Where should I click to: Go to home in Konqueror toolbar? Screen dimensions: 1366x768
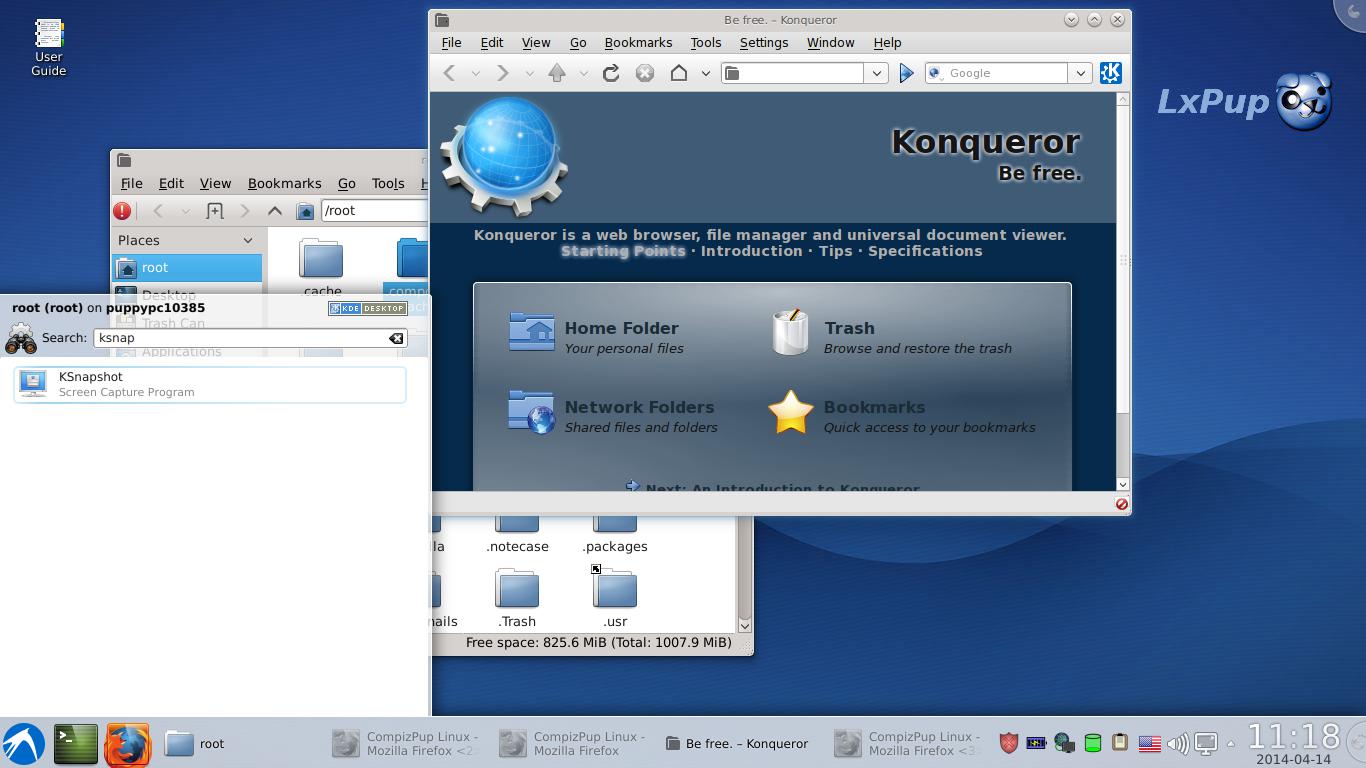click(x=679, y=73)
